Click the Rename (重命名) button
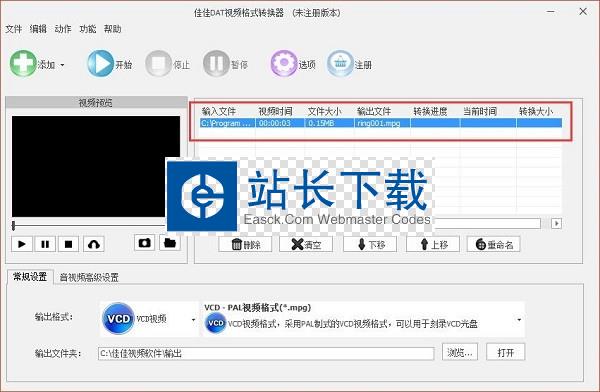The height and width of the screenshot is (392, 600). [494, 244]
